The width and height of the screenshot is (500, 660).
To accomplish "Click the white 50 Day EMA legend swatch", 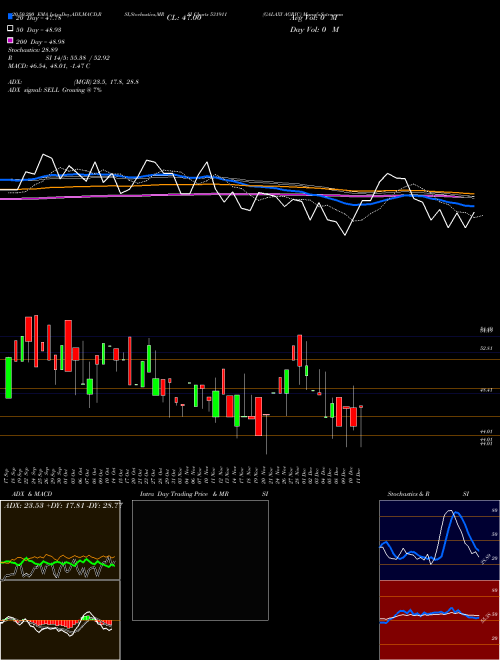I will tap(10, 29).
